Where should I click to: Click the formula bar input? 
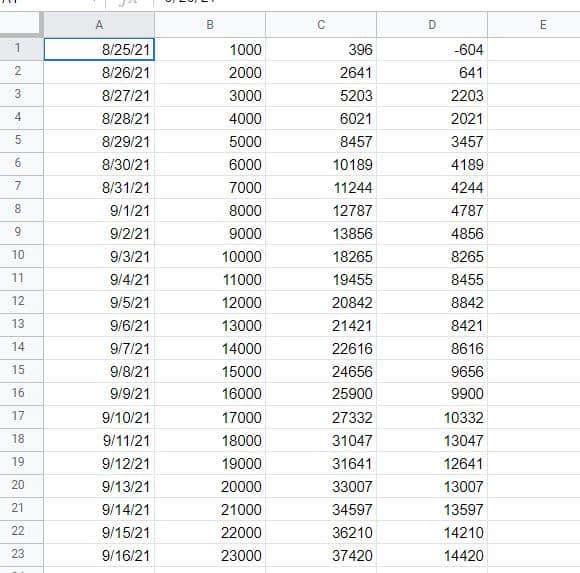pyautogui.click(x=366, y=3)
